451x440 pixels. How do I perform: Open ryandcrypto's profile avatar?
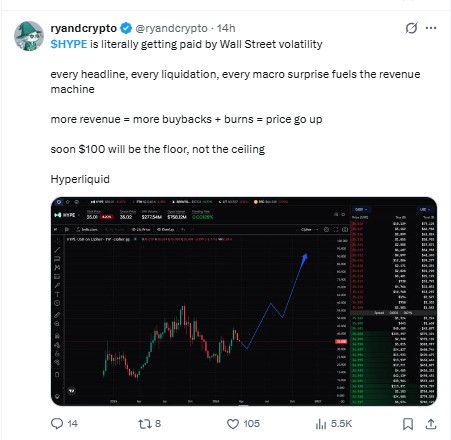pyautogui.click(x=29, y=36)
